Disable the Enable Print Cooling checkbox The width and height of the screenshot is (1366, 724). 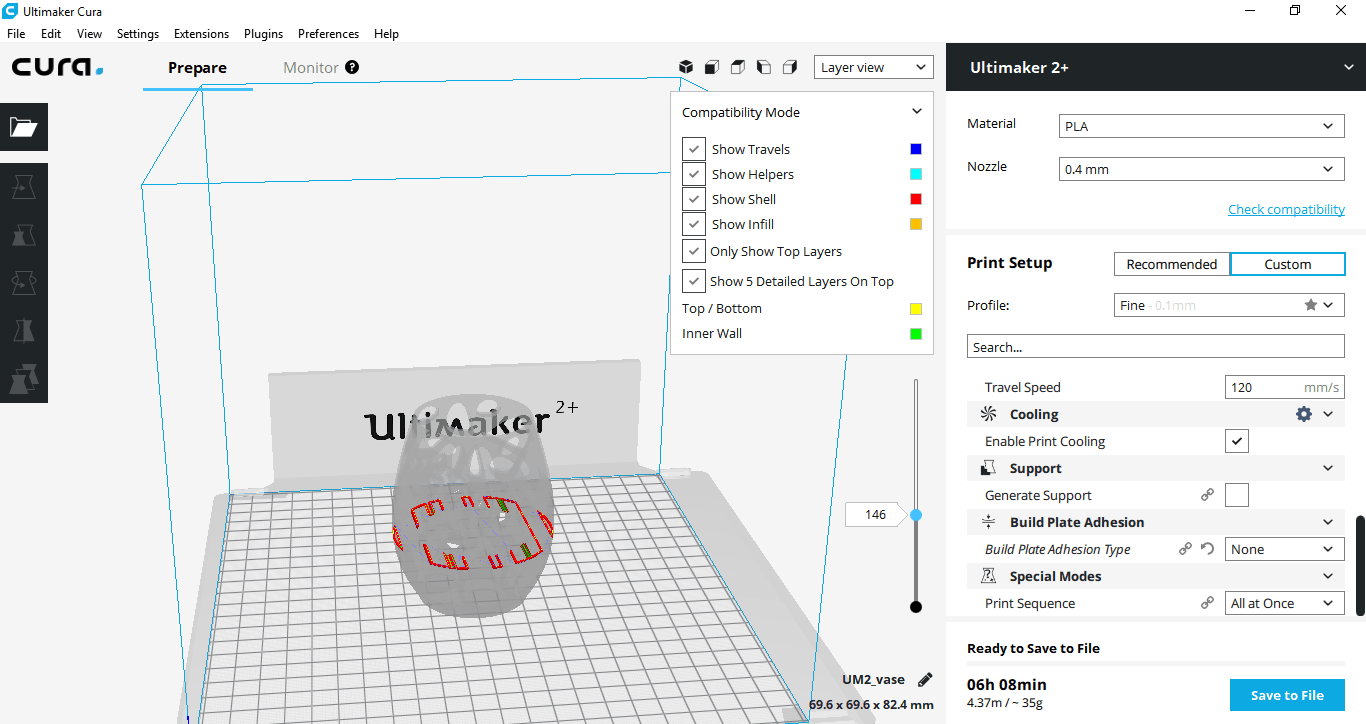[x=1237, y=441]
